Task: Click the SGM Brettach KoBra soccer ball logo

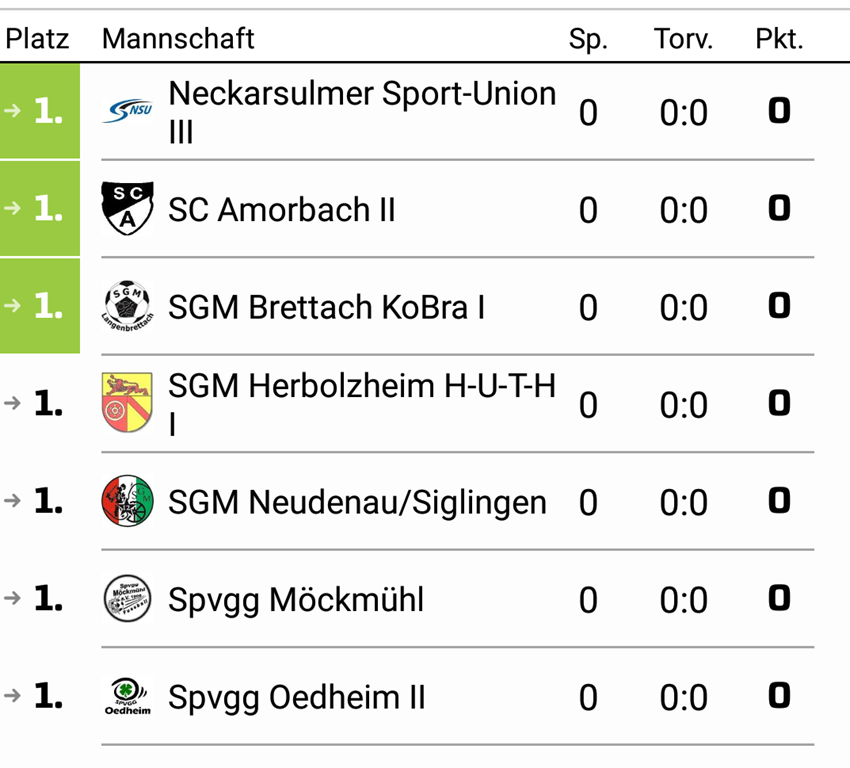Action: pyautogui.click(x=127, y=306)
